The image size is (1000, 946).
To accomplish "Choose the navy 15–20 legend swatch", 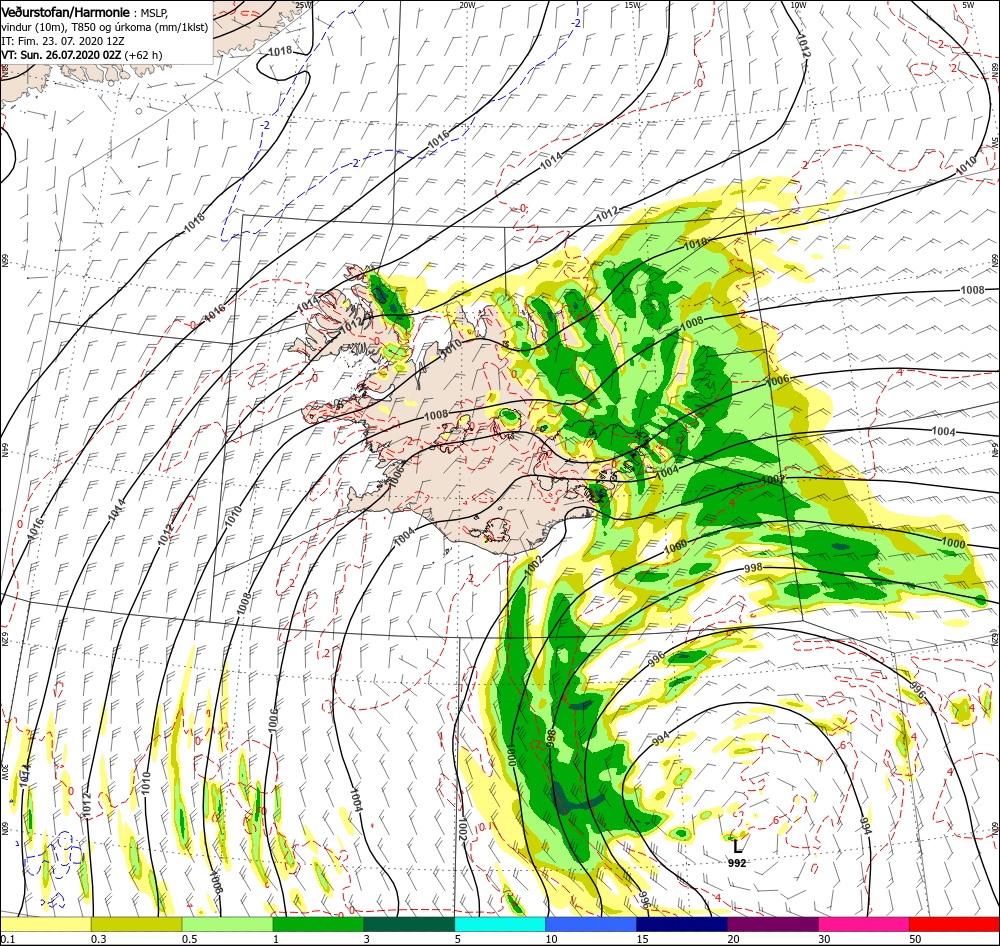I will (682, 924).
